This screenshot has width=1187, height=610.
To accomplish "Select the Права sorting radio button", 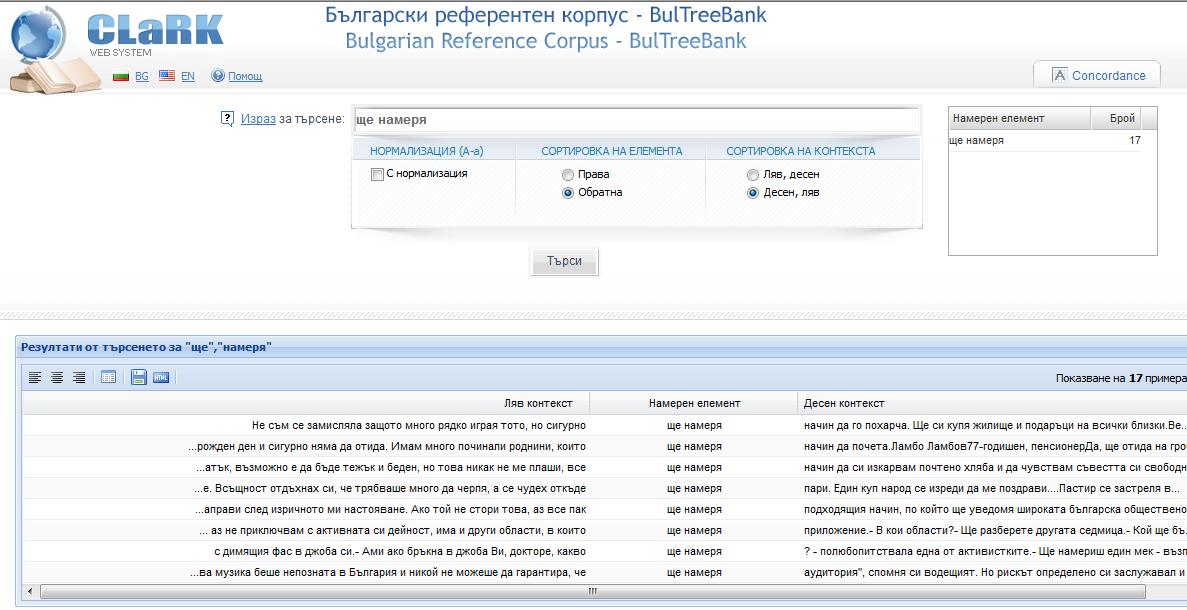I will point(568,175).
